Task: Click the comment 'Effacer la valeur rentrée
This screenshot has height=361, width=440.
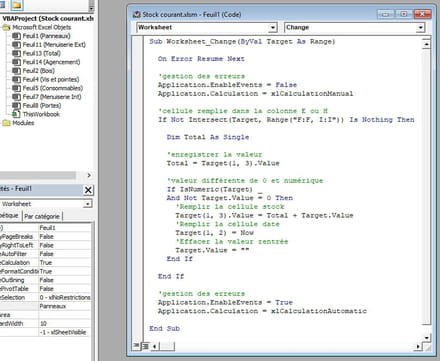Action: click(x=232, y=241)
